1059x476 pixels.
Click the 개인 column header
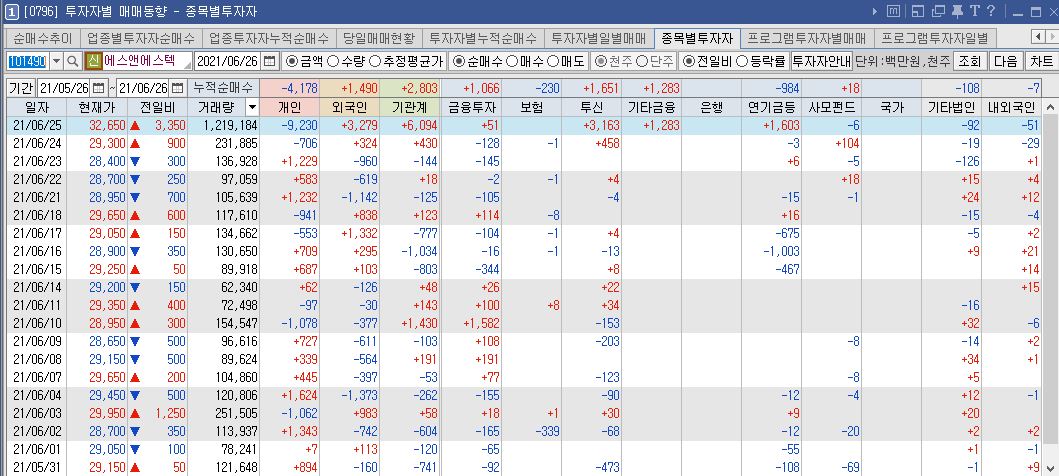289,107
